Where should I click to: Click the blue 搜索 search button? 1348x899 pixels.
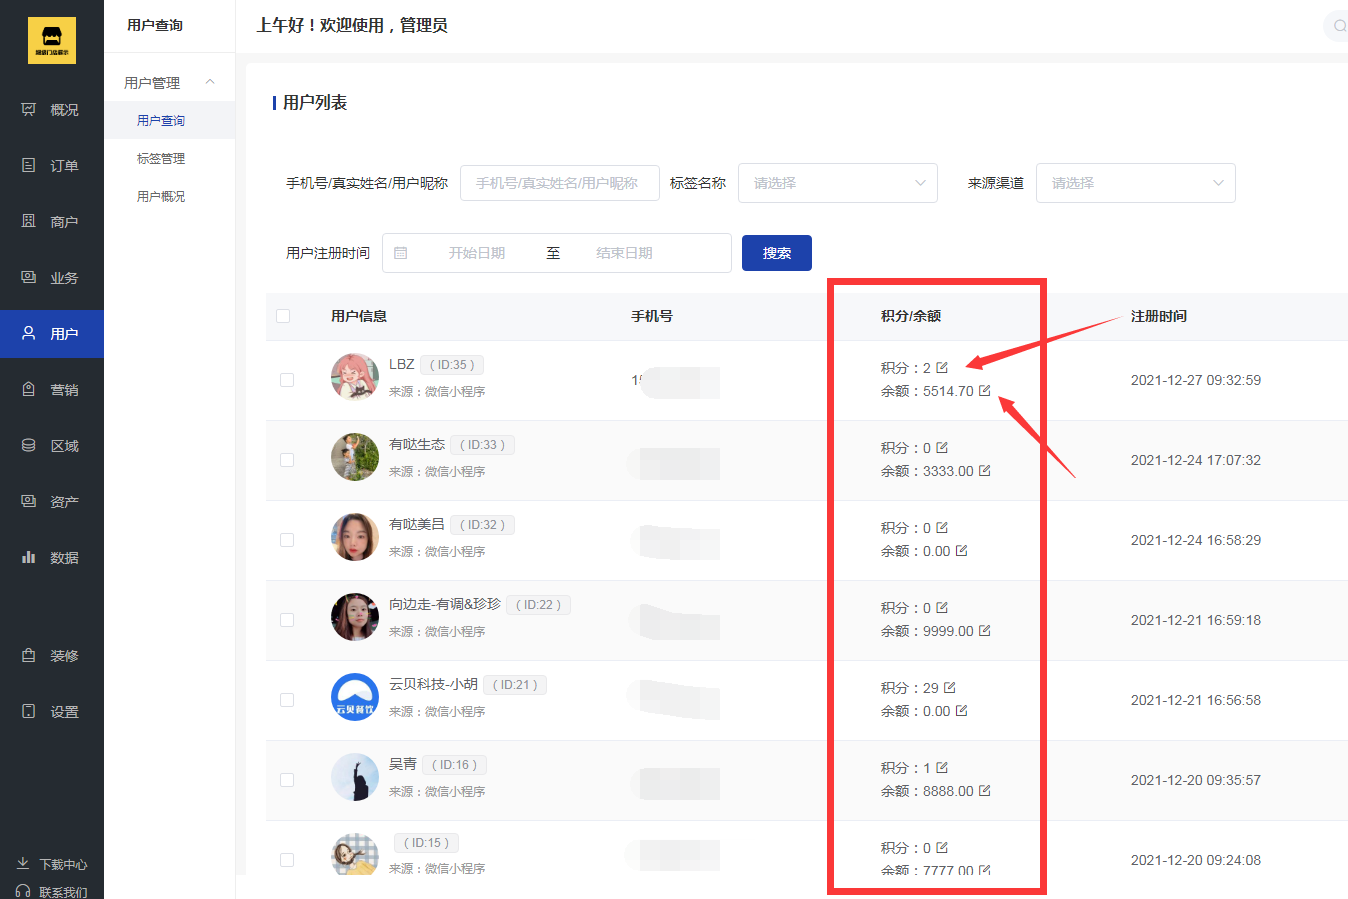coord(777,253)
